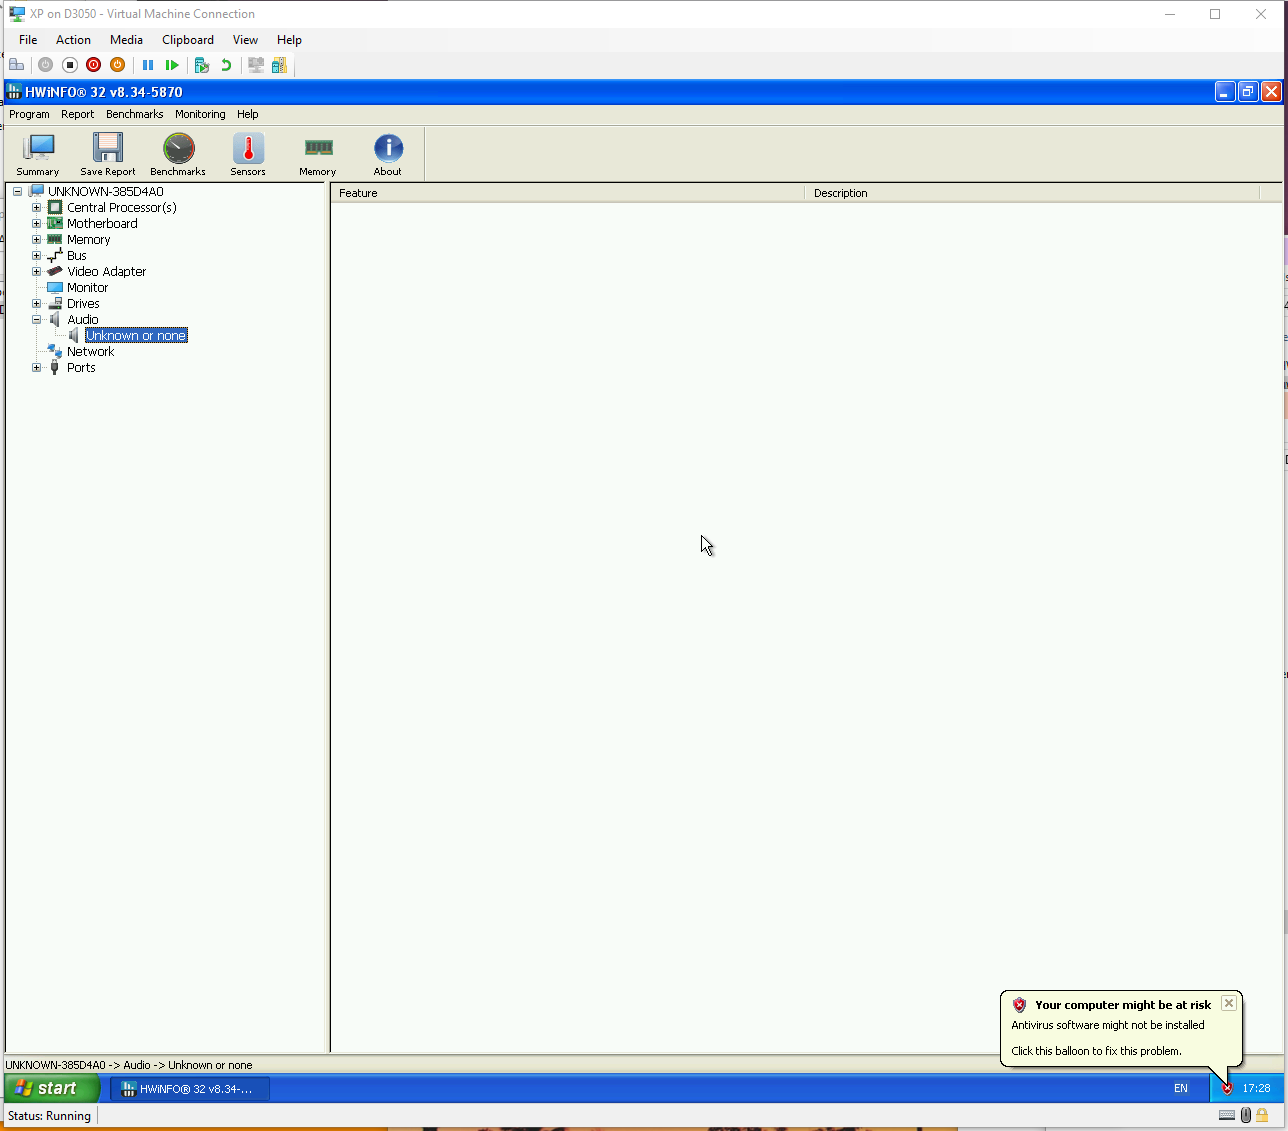Image resolution: width=1288 pixels, height=1131 pixels.
Task: Open the Monitoring menu
Action: (x=200, y=114)
